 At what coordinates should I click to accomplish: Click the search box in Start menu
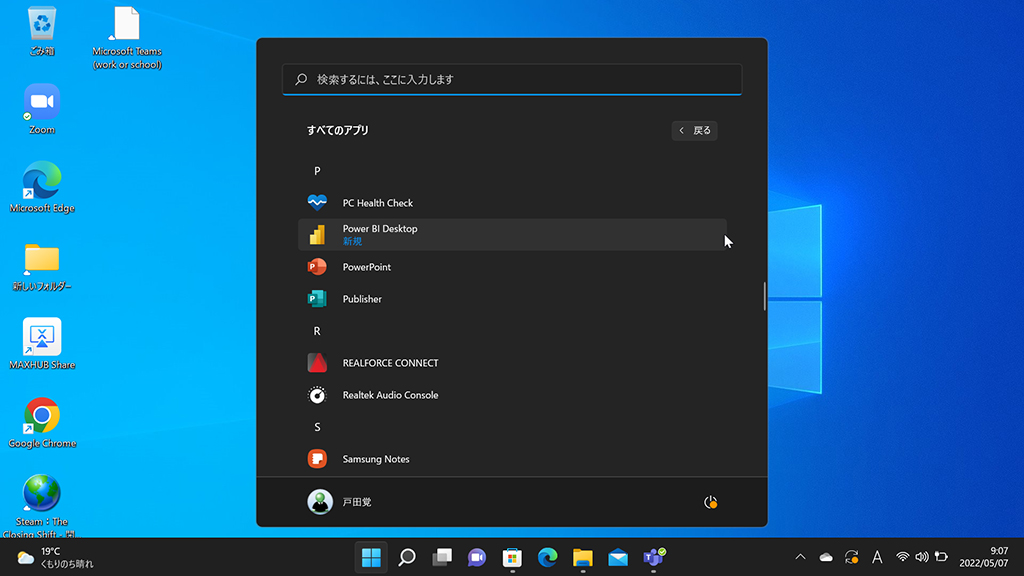click(512, 79)
